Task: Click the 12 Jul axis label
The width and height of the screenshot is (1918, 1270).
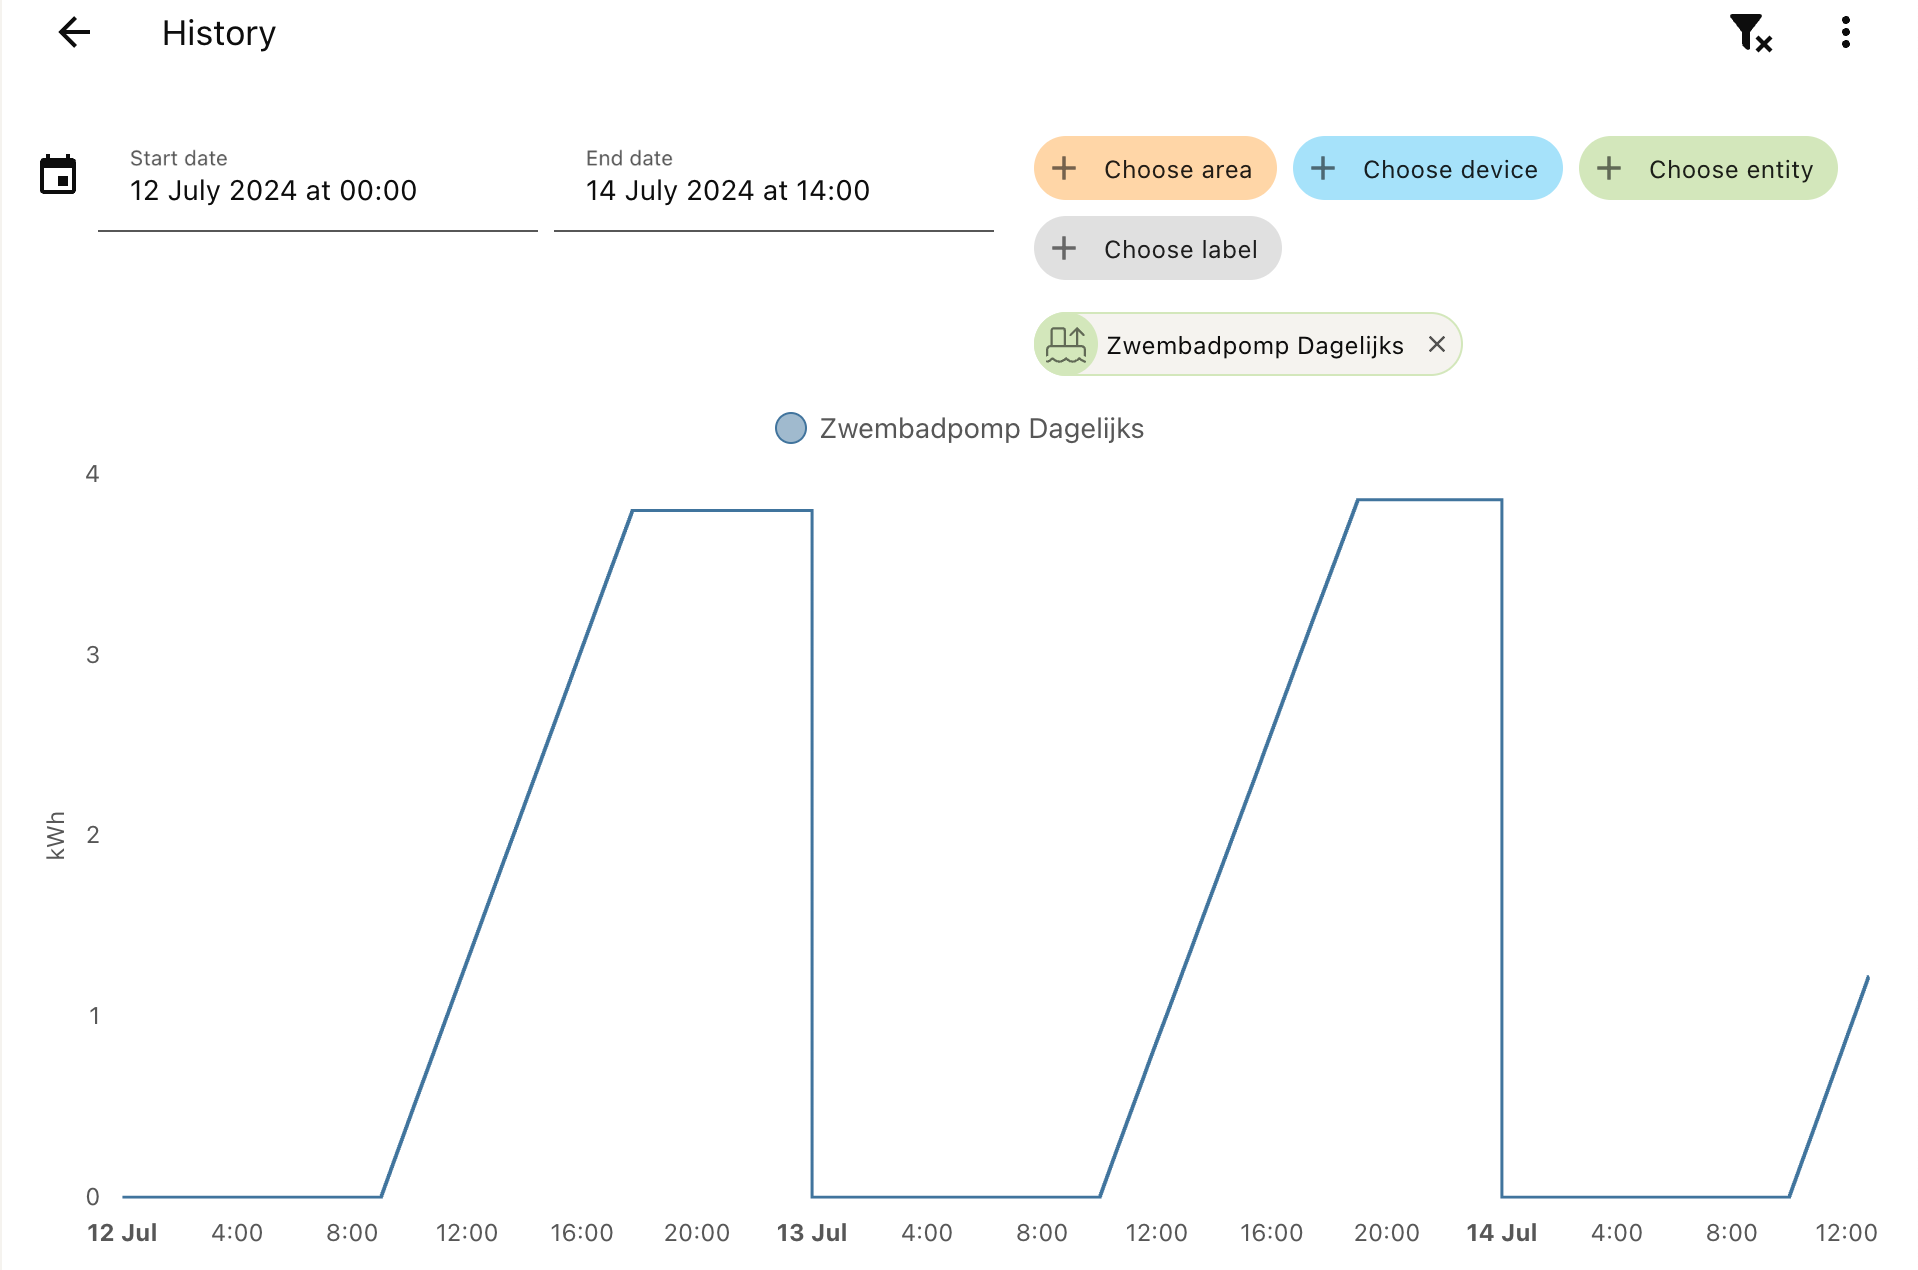Action: pos(122,1233)
